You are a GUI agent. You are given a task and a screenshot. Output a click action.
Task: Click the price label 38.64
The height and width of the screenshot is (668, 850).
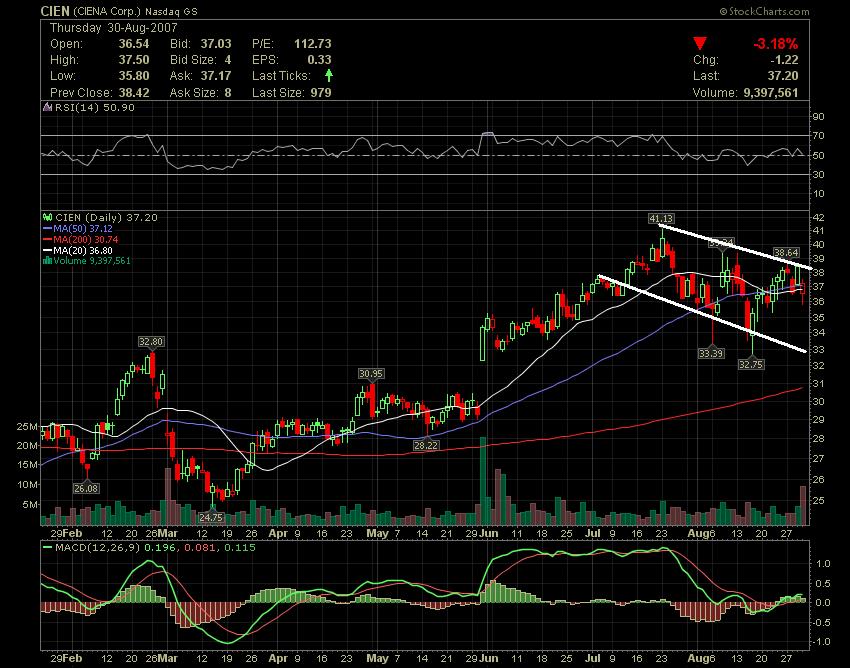pos(786,252)
